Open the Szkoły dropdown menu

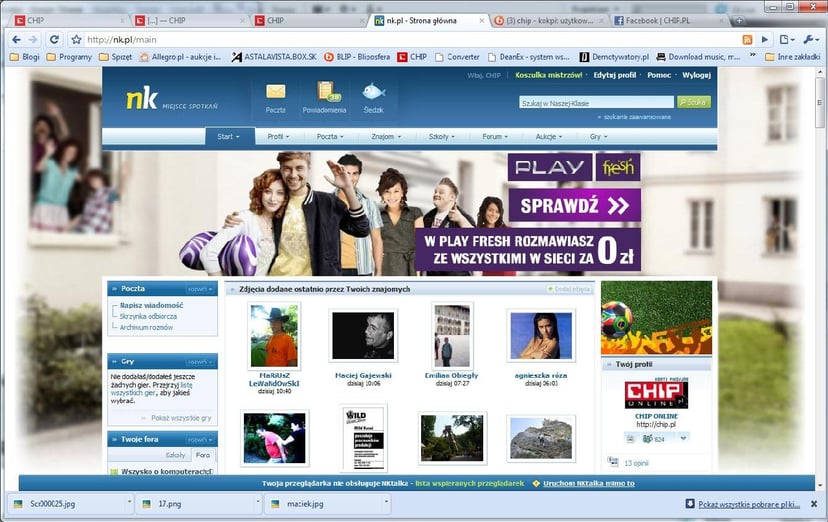[x=441, y=136]
